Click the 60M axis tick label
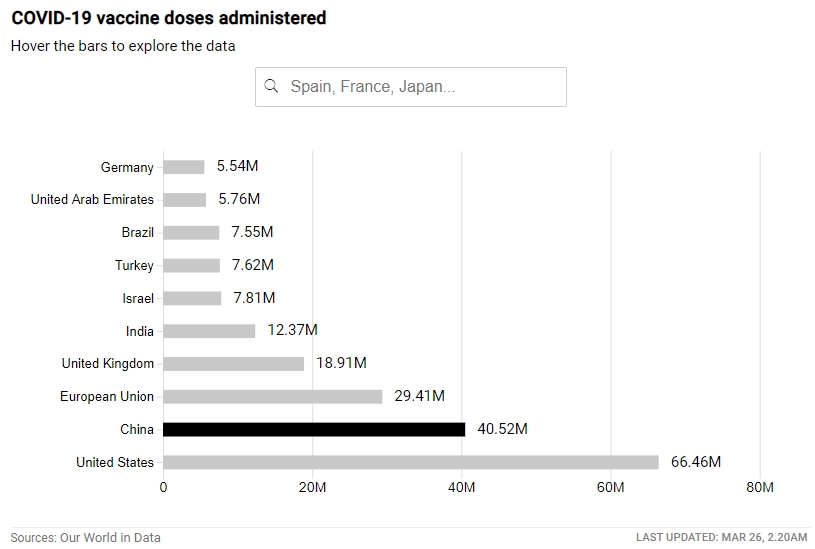The height and width of the screenshot is (549, 815). (x=611, y=487)
